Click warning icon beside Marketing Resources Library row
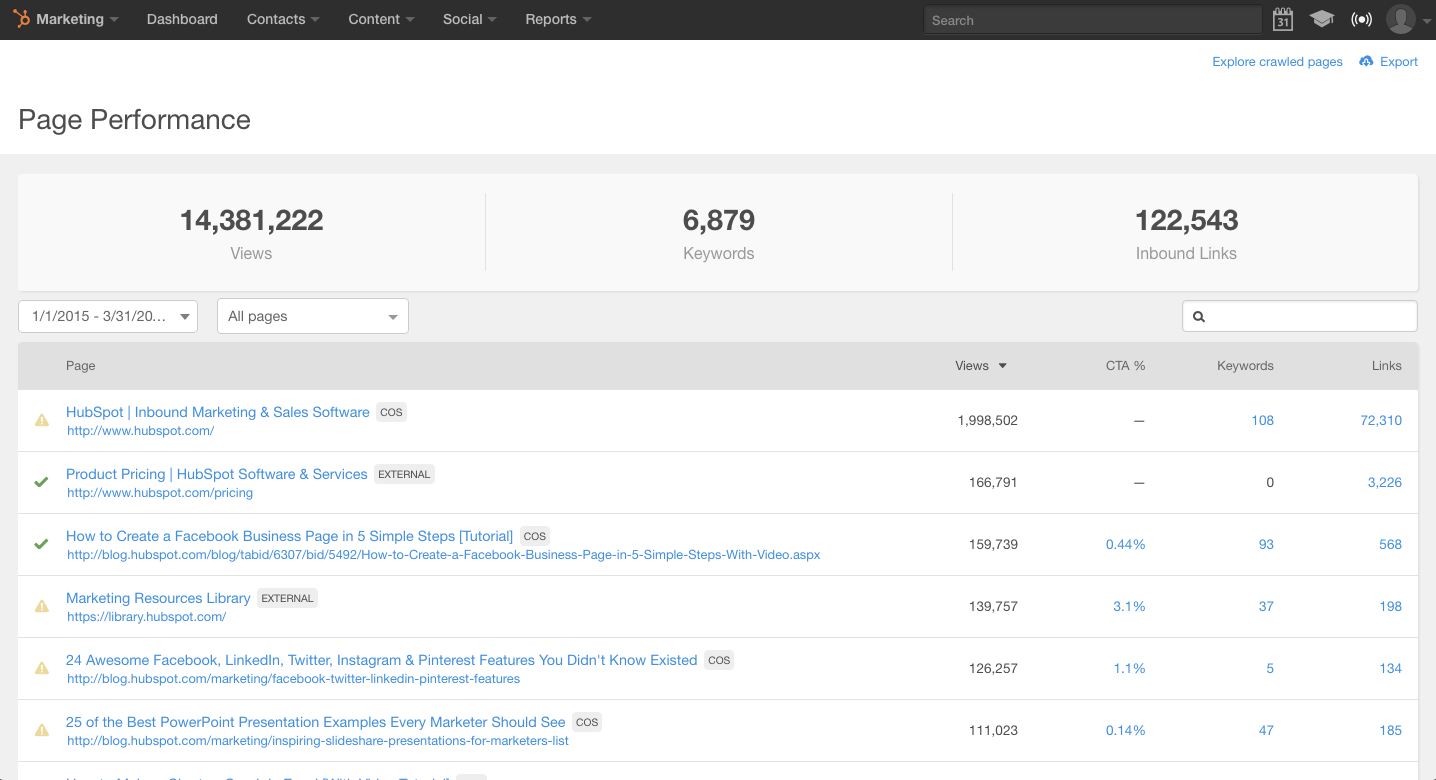This screenshot has width=1436, height=780. [x=42, y=606]
